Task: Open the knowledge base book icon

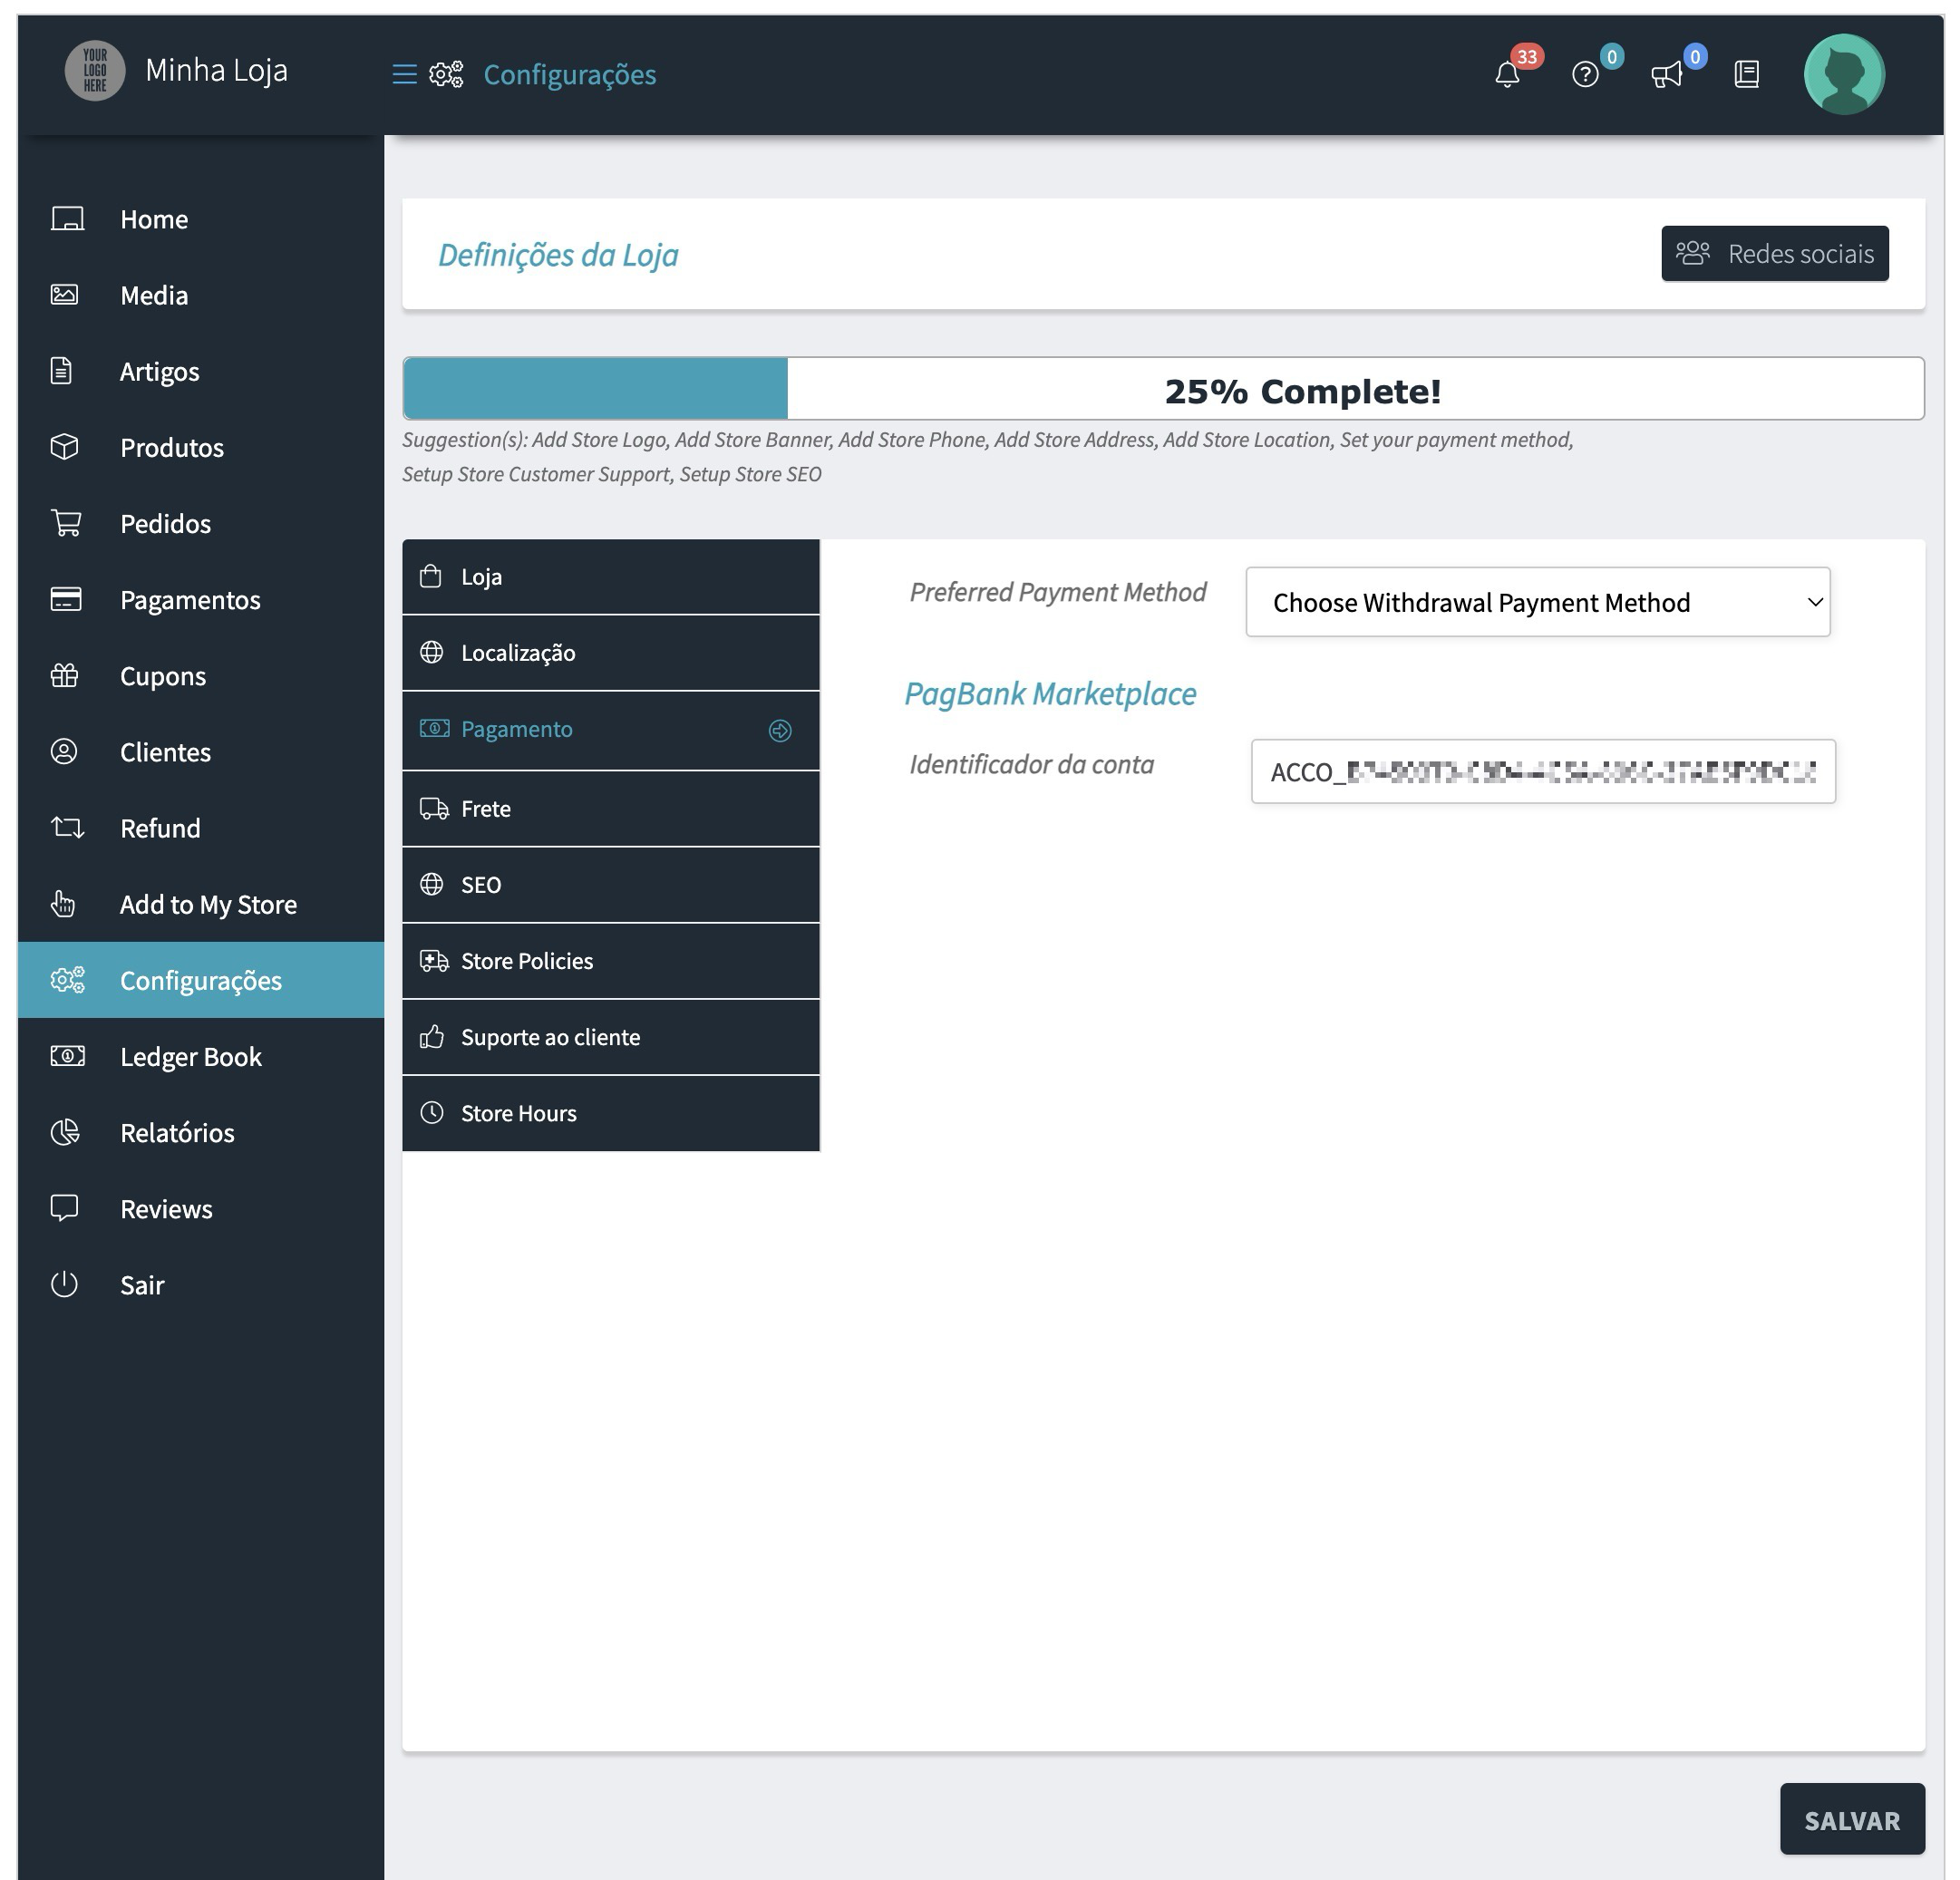Action: coord(1746,74)
